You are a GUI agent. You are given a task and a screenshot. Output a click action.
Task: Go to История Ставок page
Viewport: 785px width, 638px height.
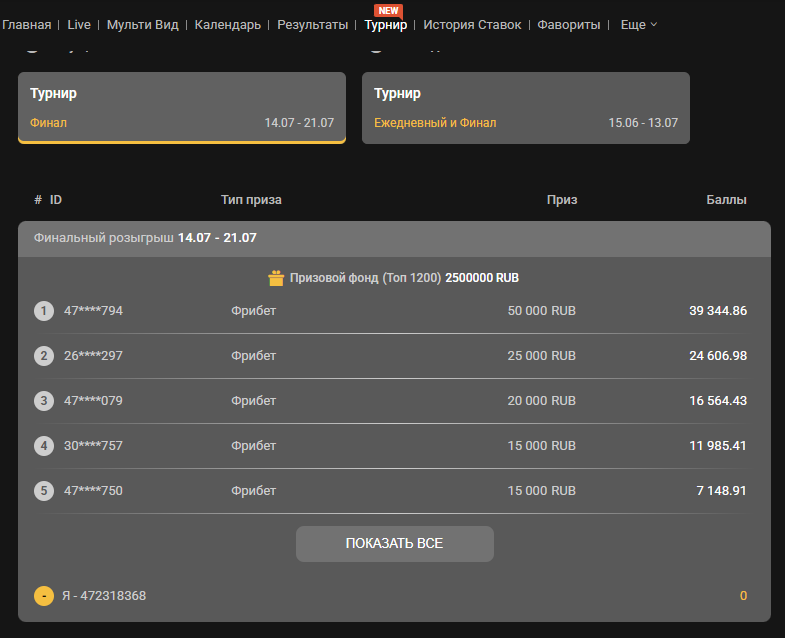472,24
